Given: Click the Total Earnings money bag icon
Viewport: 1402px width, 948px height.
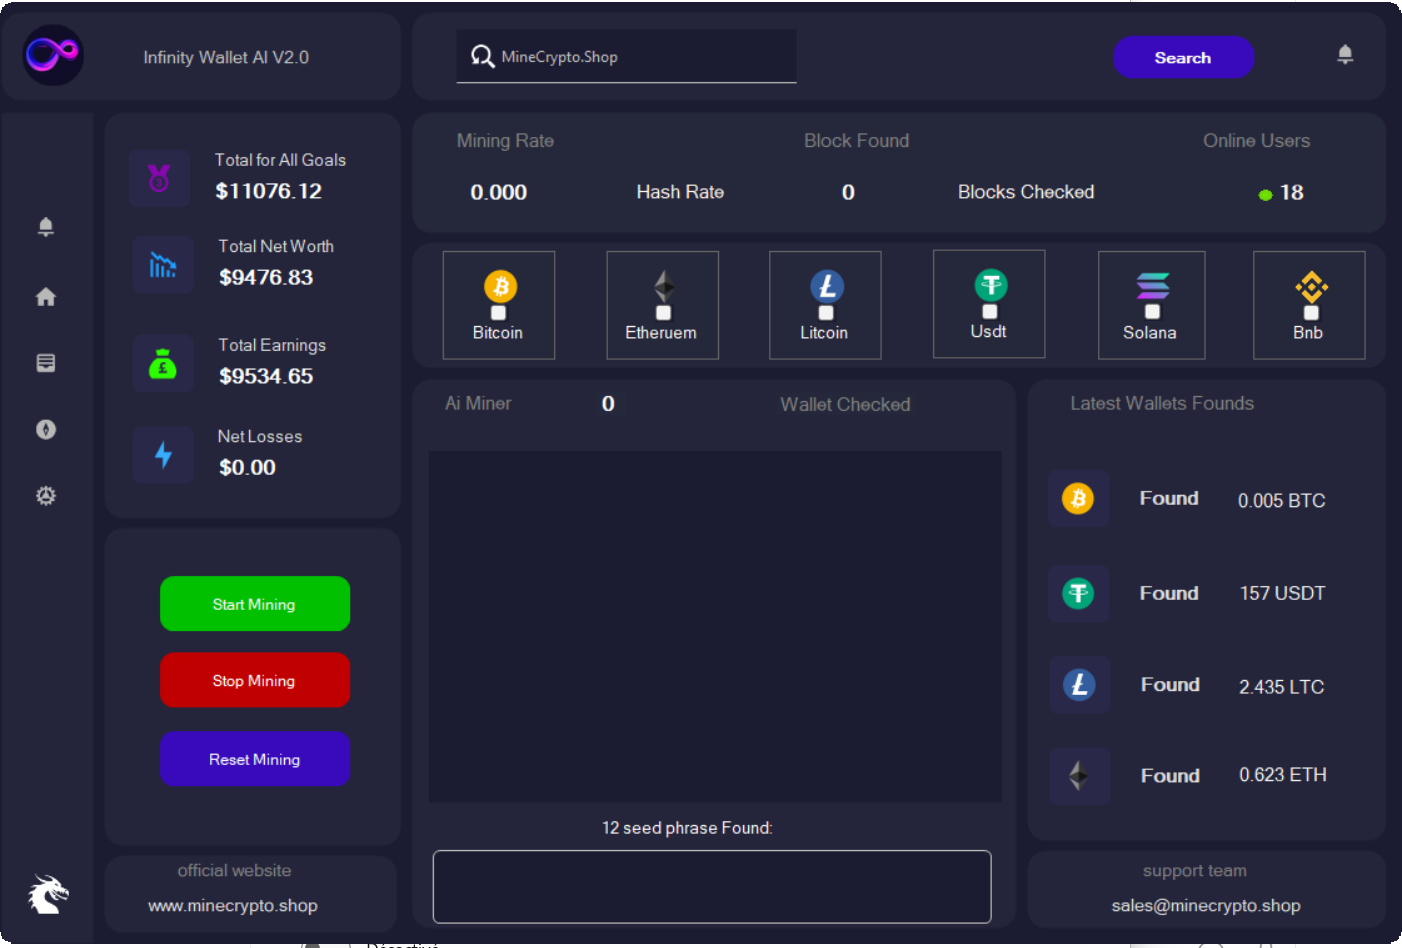Looking at the screenshot, I should pyautogui.click(x=162, y=364).
